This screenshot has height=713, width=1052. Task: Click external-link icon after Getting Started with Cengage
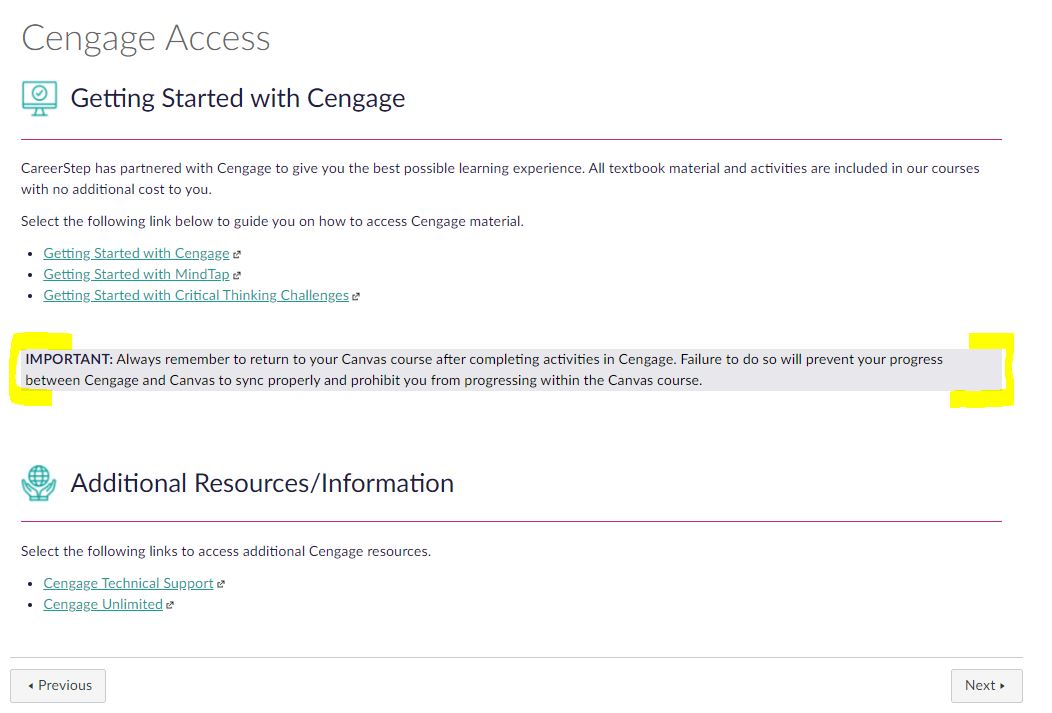(237, 255)
